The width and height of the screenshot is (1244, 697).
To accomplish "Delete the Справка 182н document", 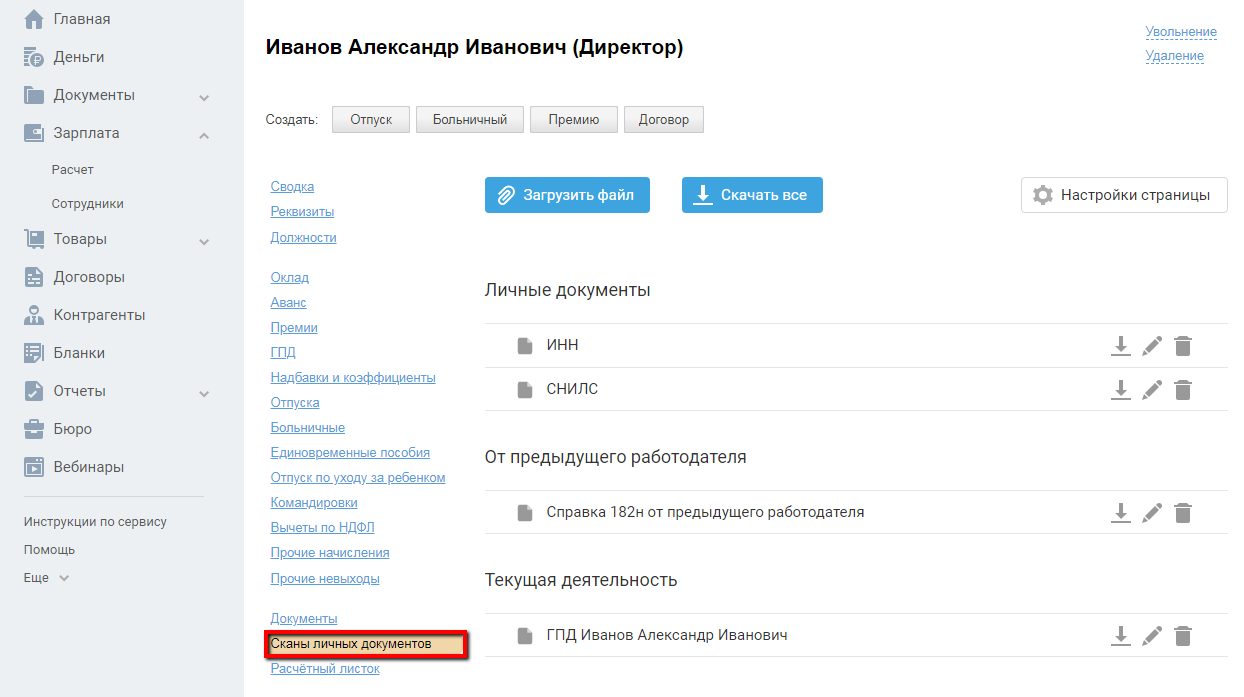I will tap(1183, 513).
